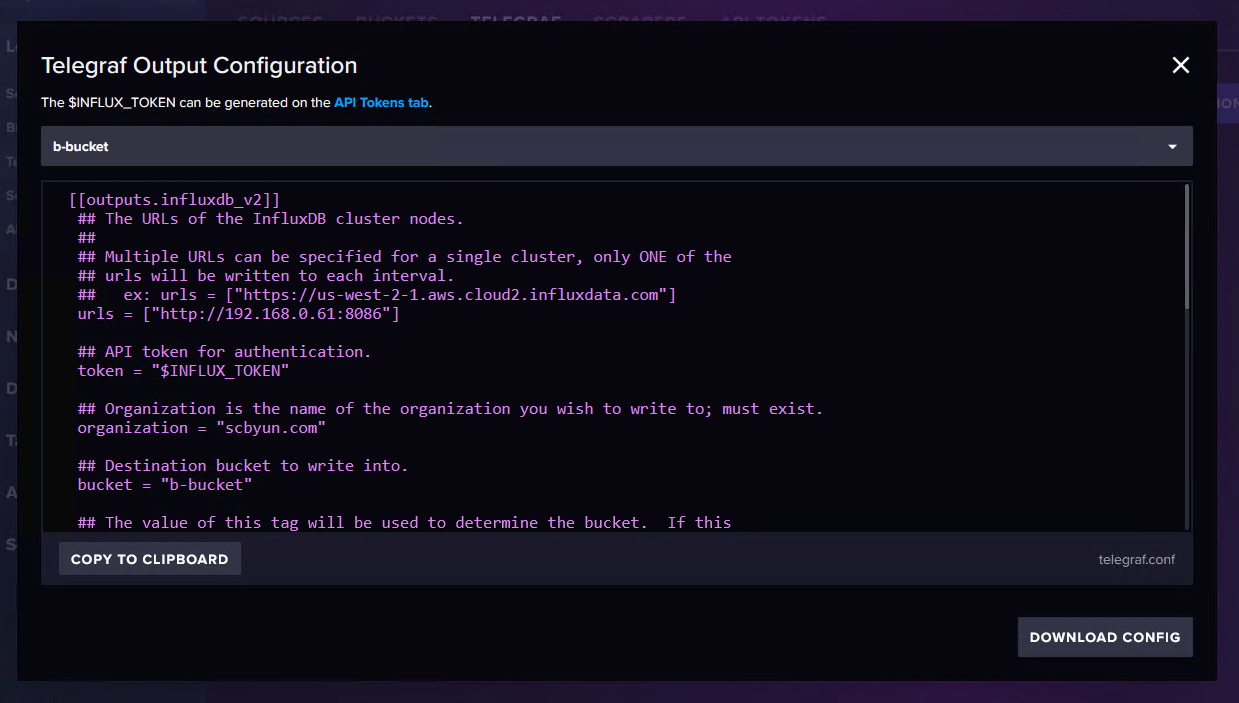Click the dropdown caret arrow for the bucket
This screenshot has height=703, width=1239.
1172,146
